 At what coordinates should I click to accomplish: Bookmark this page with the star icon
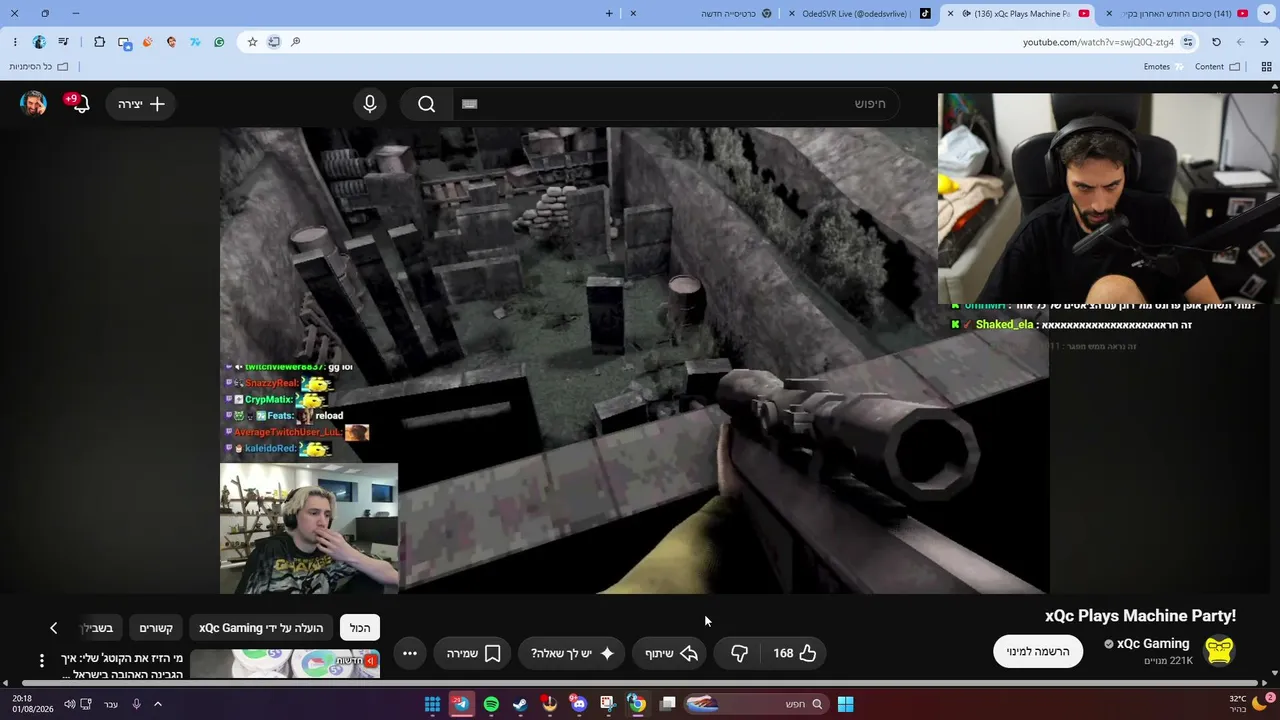tap(252, 42)
